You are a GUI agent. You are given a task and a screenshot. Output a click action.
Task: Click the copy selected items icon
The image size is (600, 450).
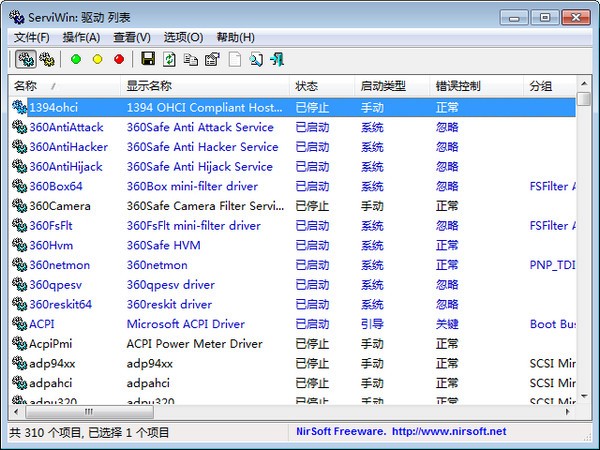(x=191, y=59)
